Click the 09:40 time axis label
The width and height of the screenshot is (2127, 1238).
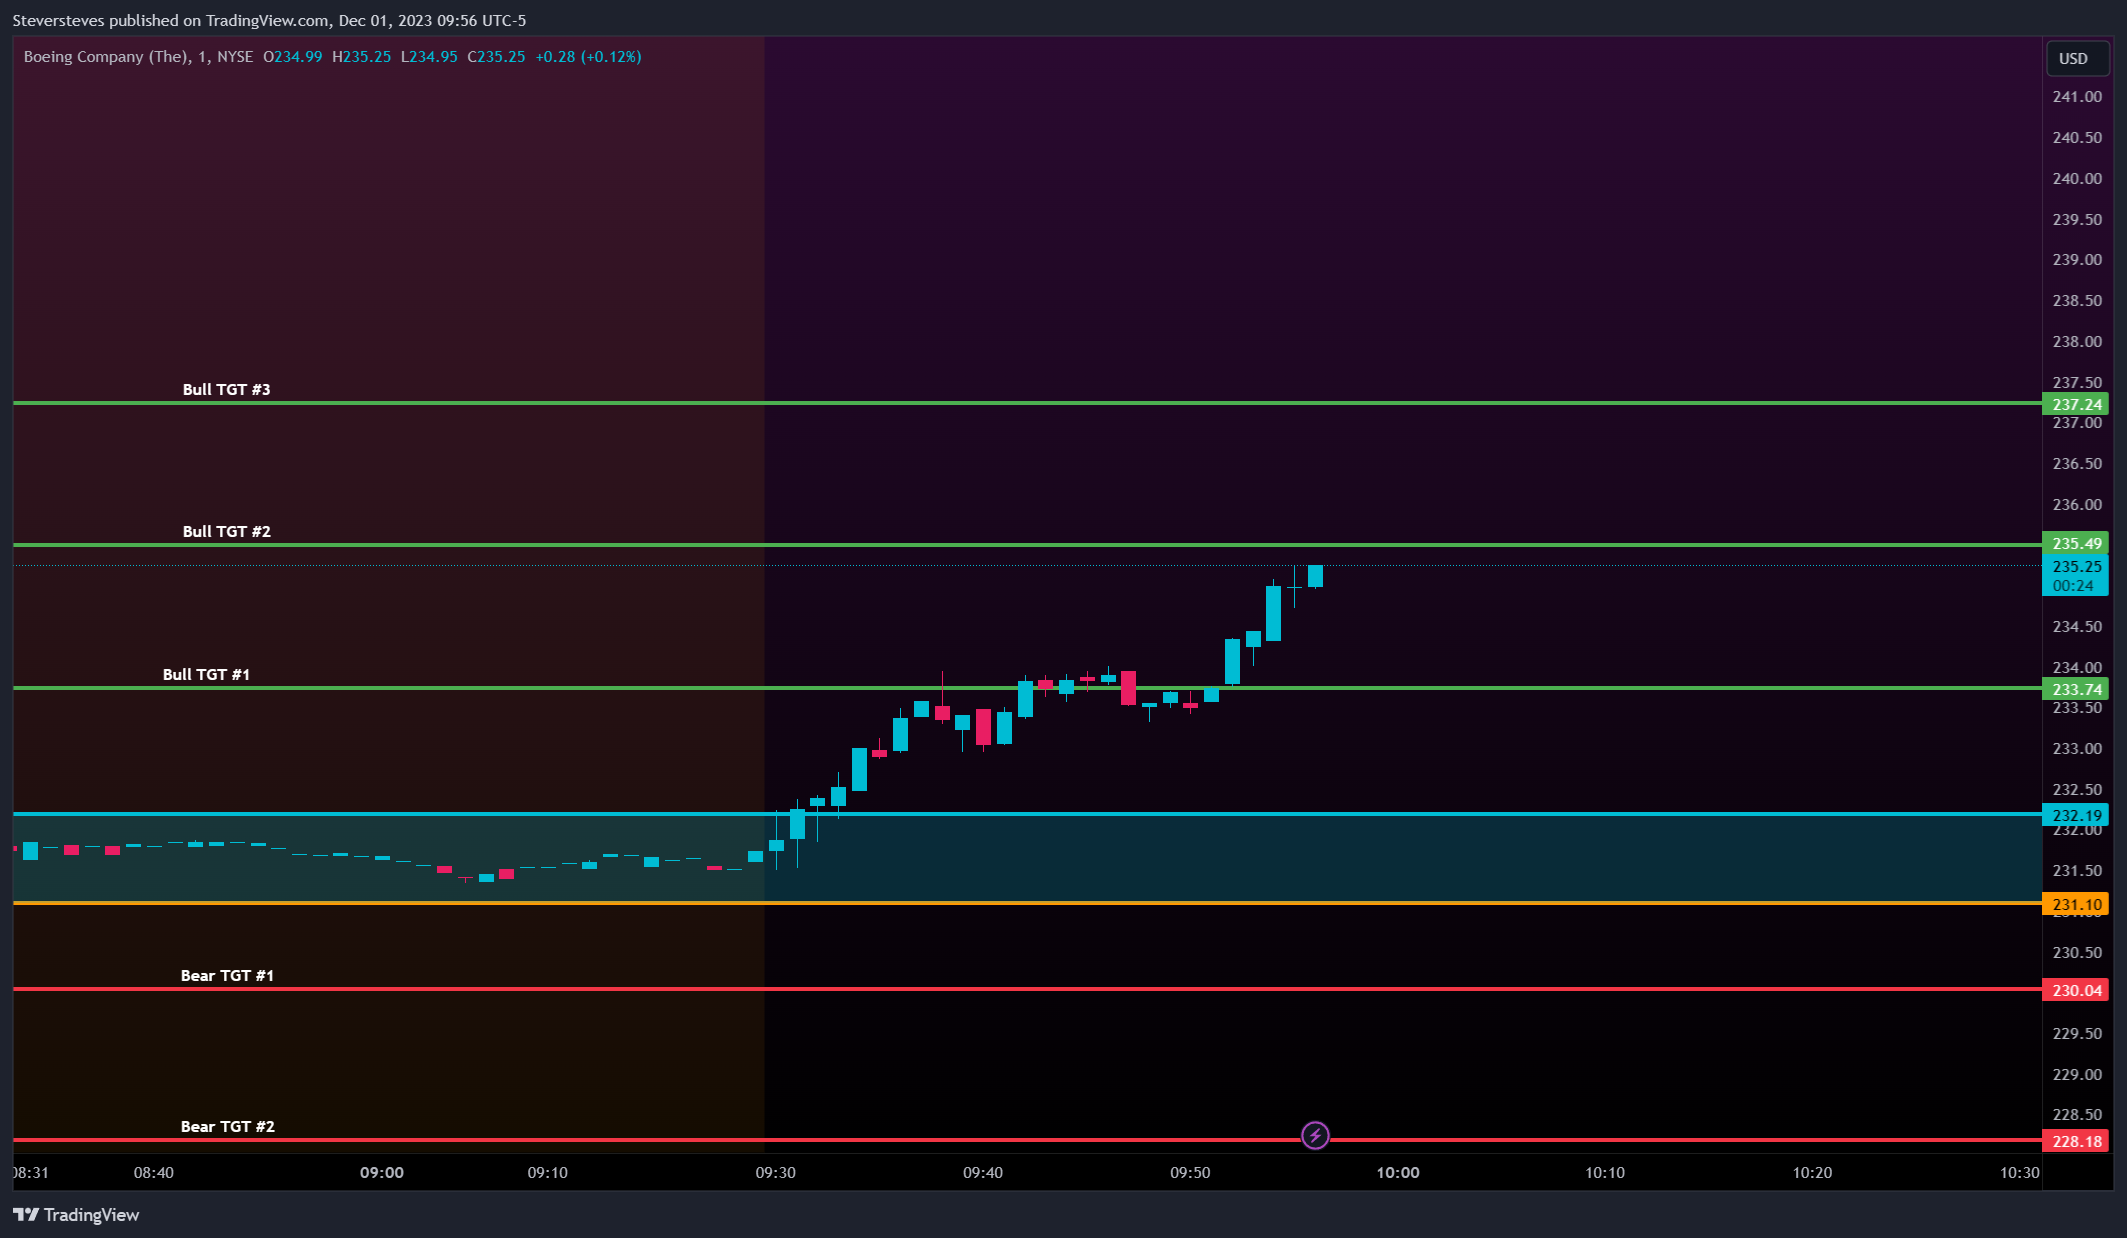click(983, 1172)
